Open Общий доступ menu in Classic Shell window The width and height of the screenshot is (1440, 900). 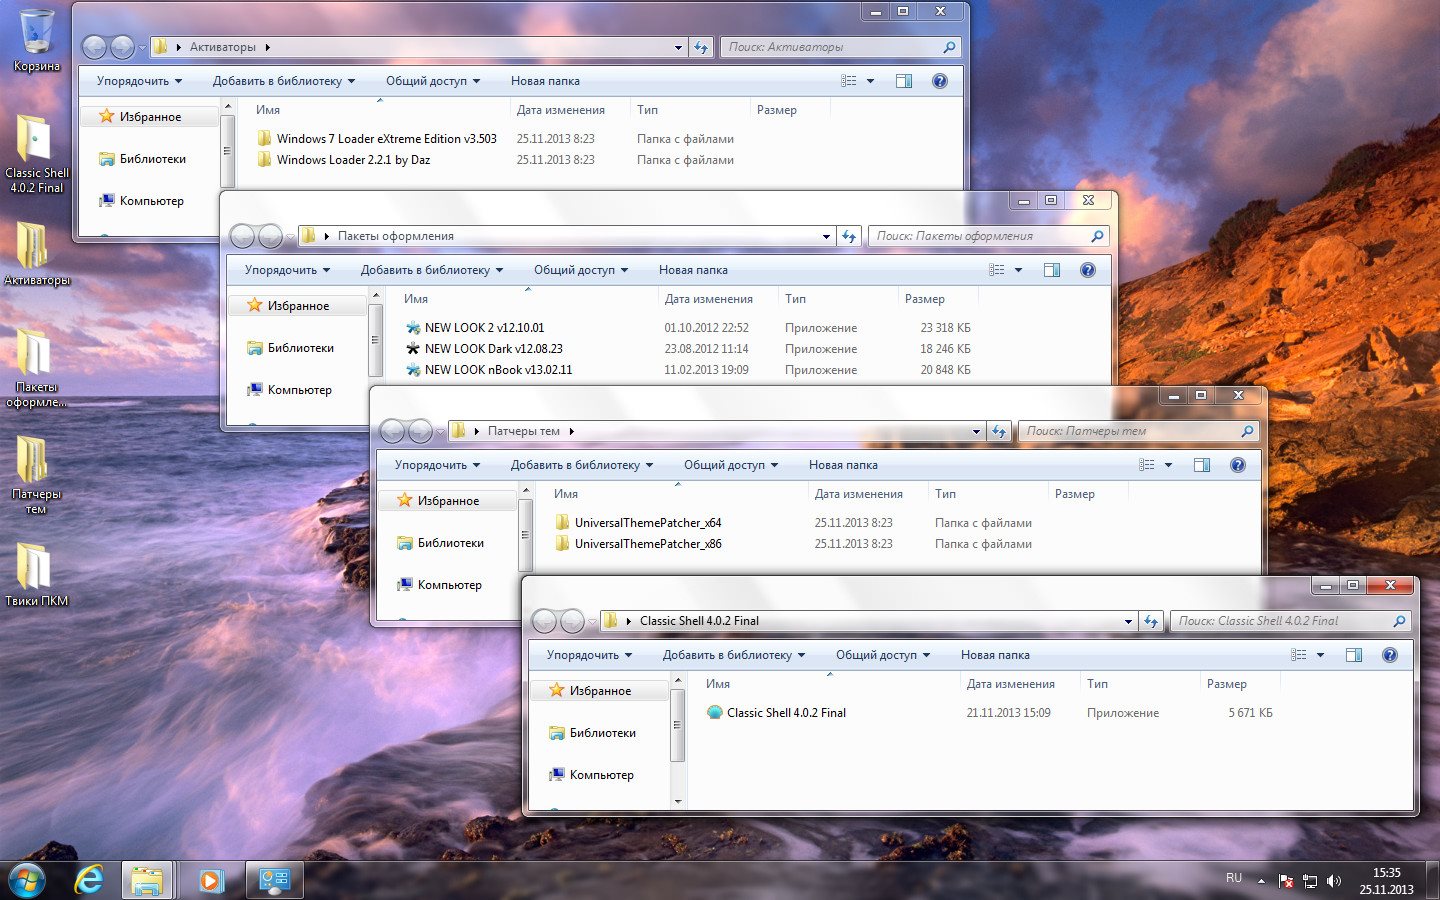click(x=883, y=655)
